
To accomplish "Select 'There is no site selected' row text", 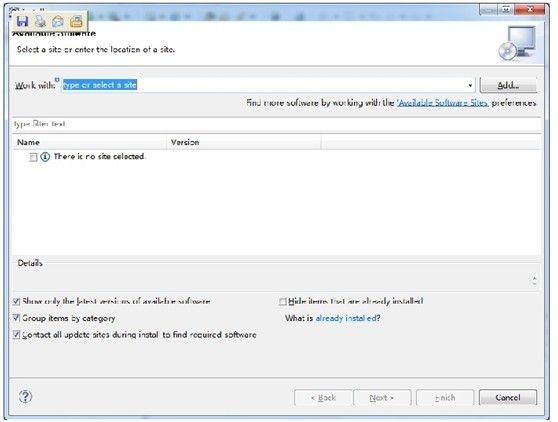I will tap(99, 157).
